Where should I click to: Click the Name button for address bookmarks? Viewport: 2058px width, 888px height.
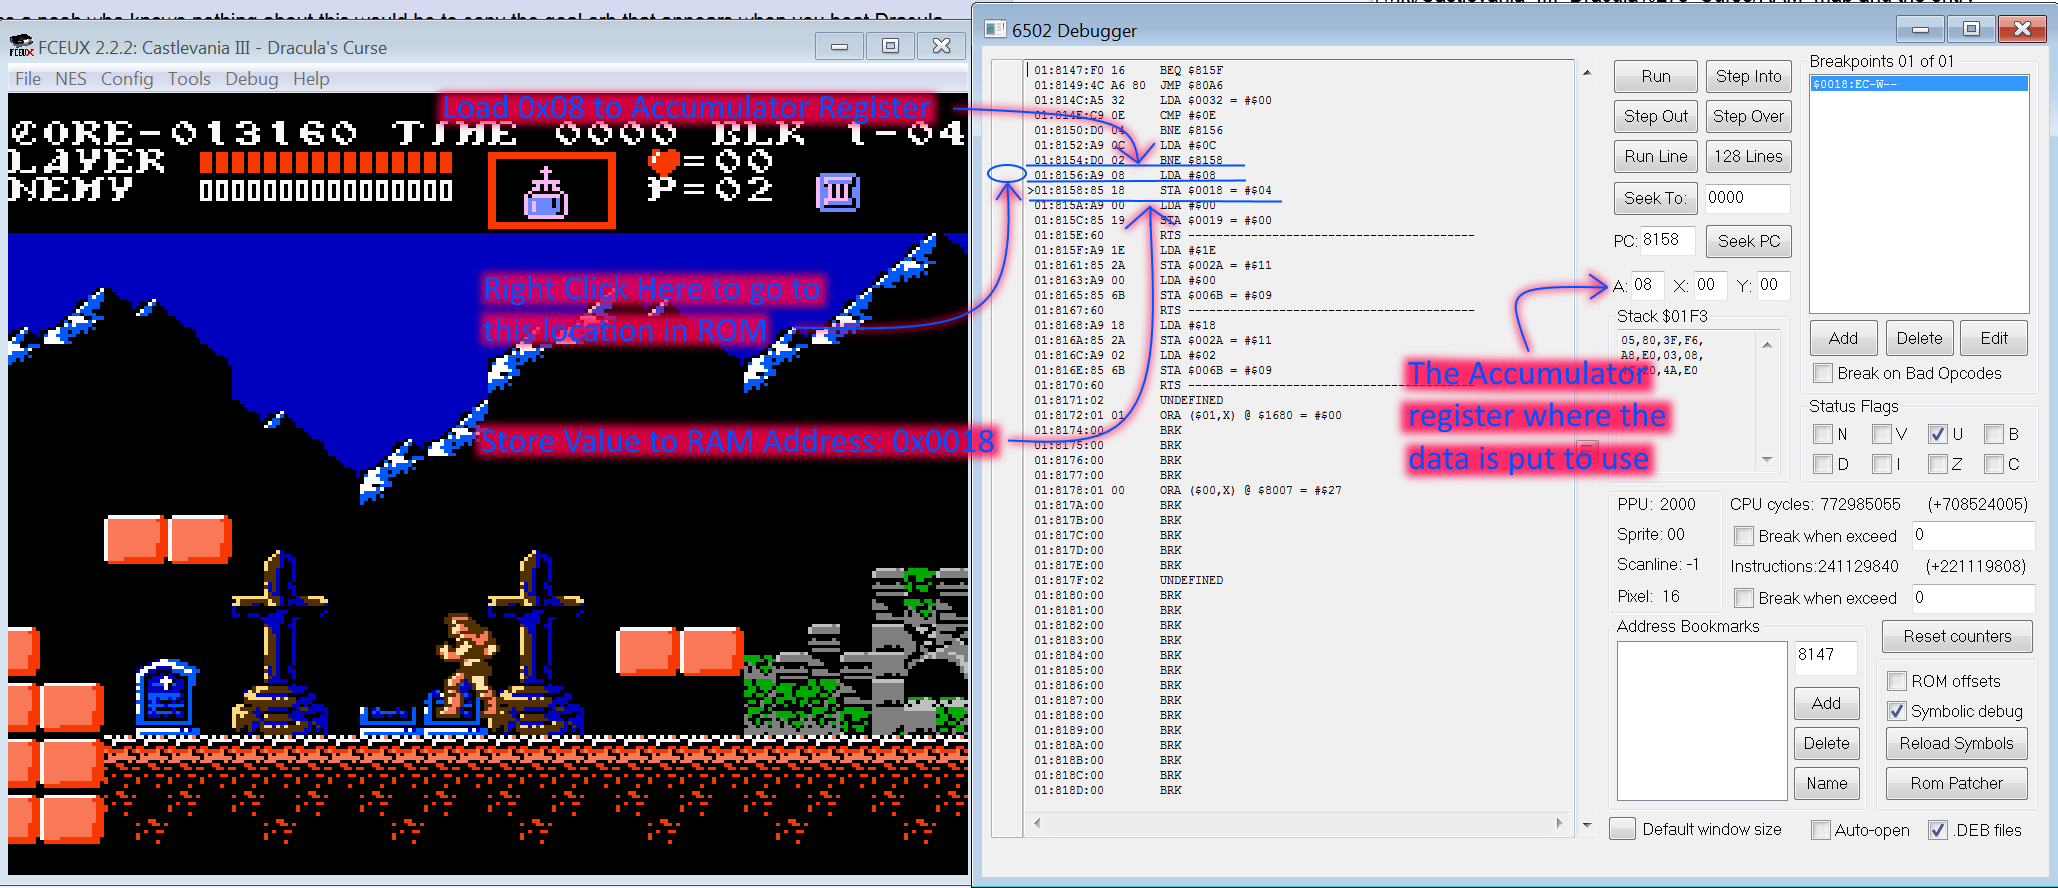(x=1826, y=783)
